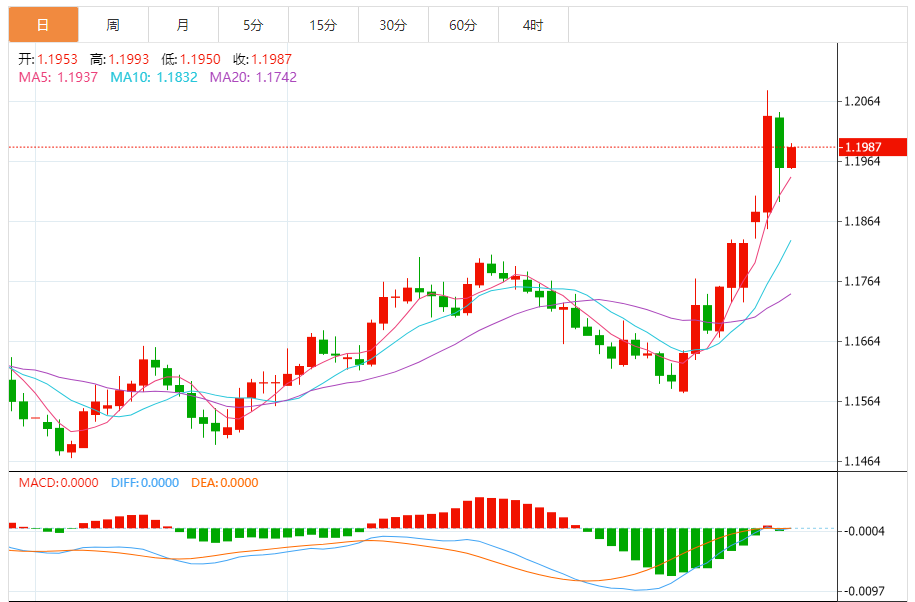Screen dimensions: 915x602
Task: Show the 60分 timeframe chart
Action: point(463,25)
